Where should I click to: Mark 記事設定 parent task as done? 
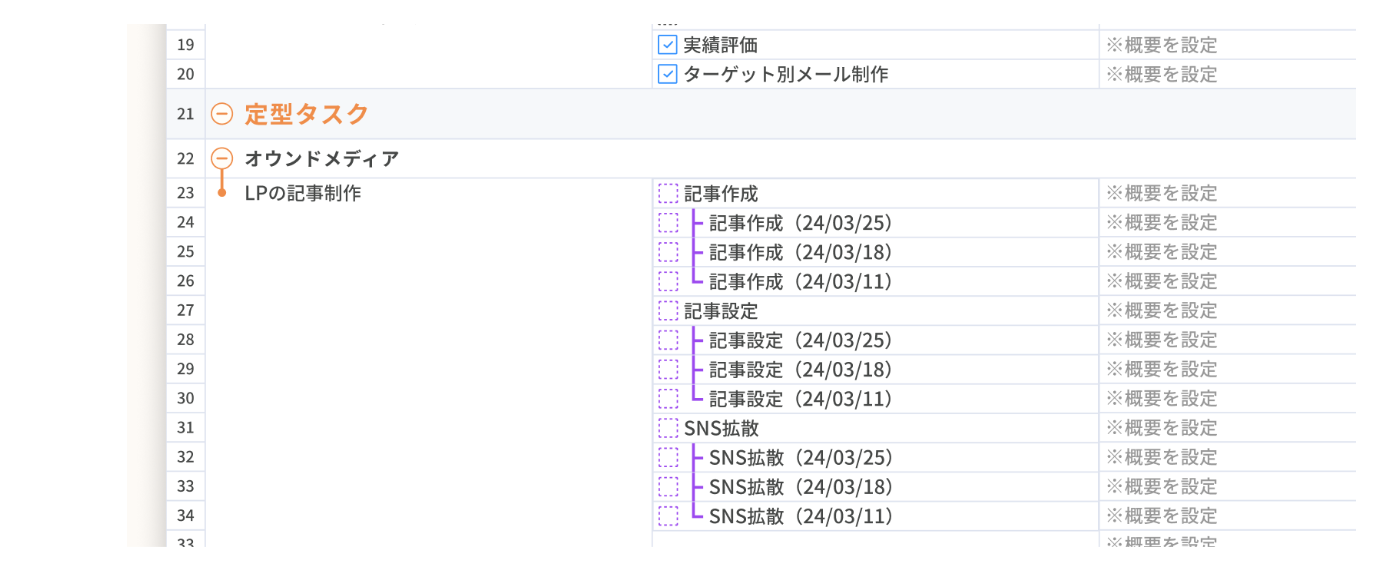tap(668, 310)
